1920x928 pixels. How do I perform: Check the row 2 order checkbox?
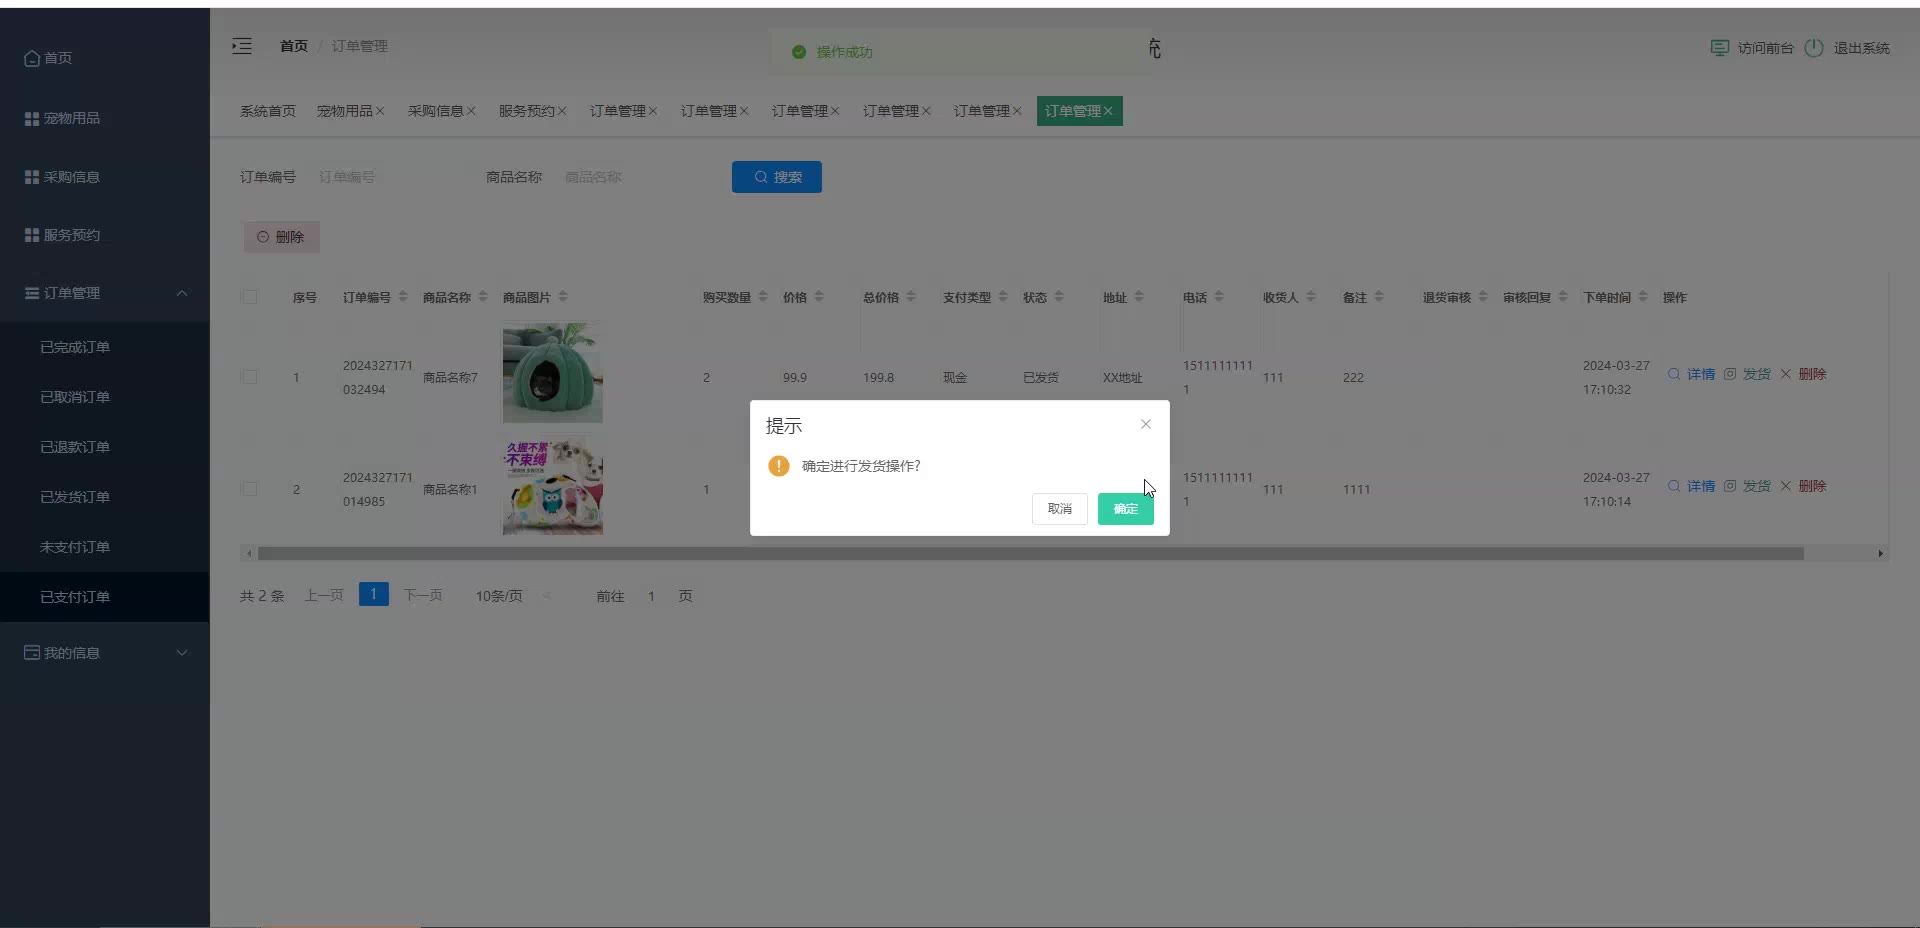coord(250,489)
